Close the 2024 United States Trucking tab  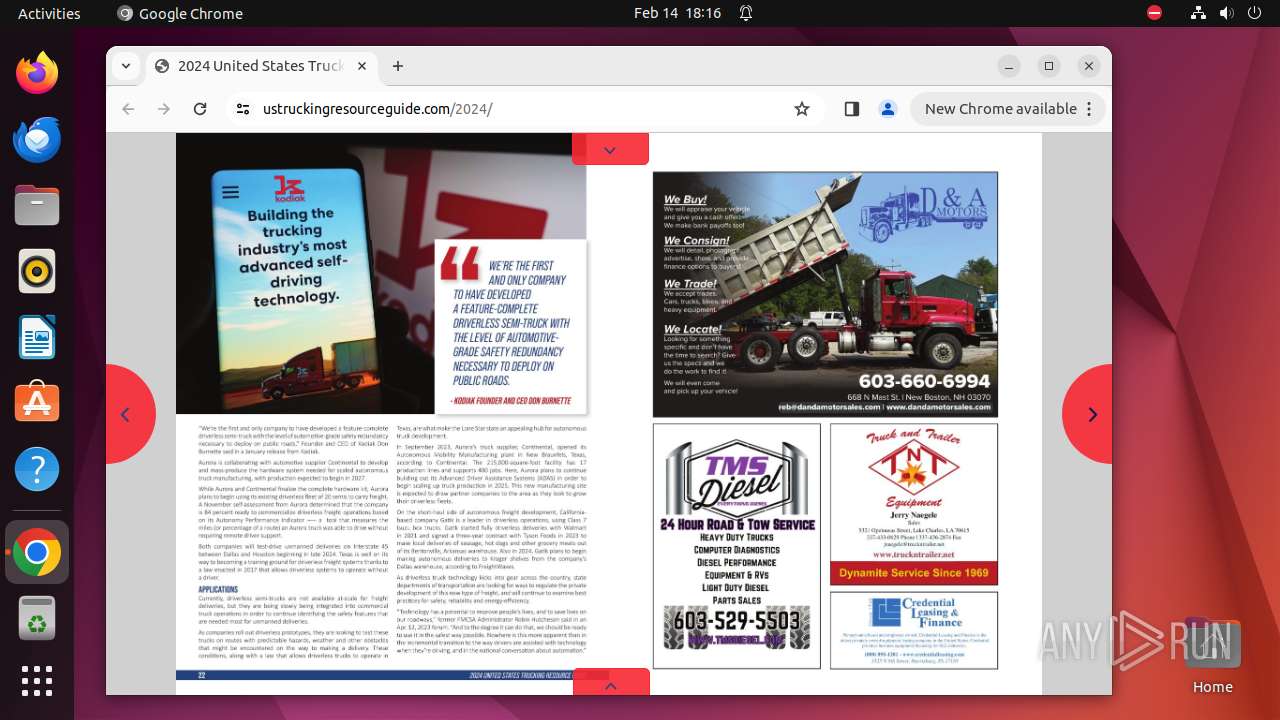tap(362, 66)
